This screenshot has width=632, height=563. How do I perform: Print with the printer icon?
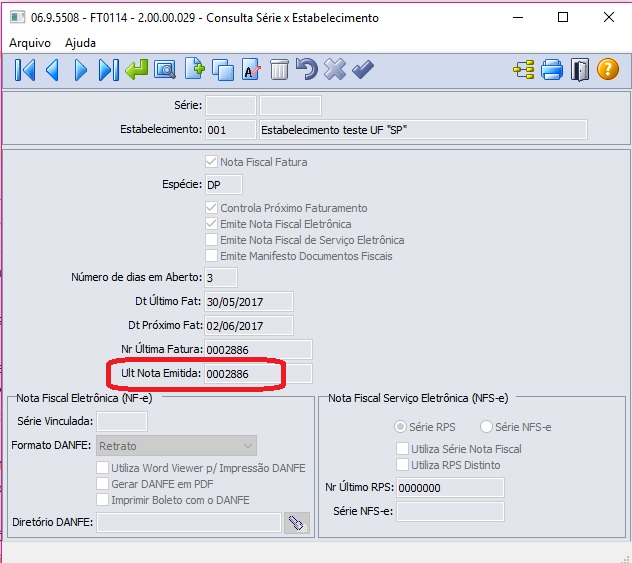coord(552,69)
